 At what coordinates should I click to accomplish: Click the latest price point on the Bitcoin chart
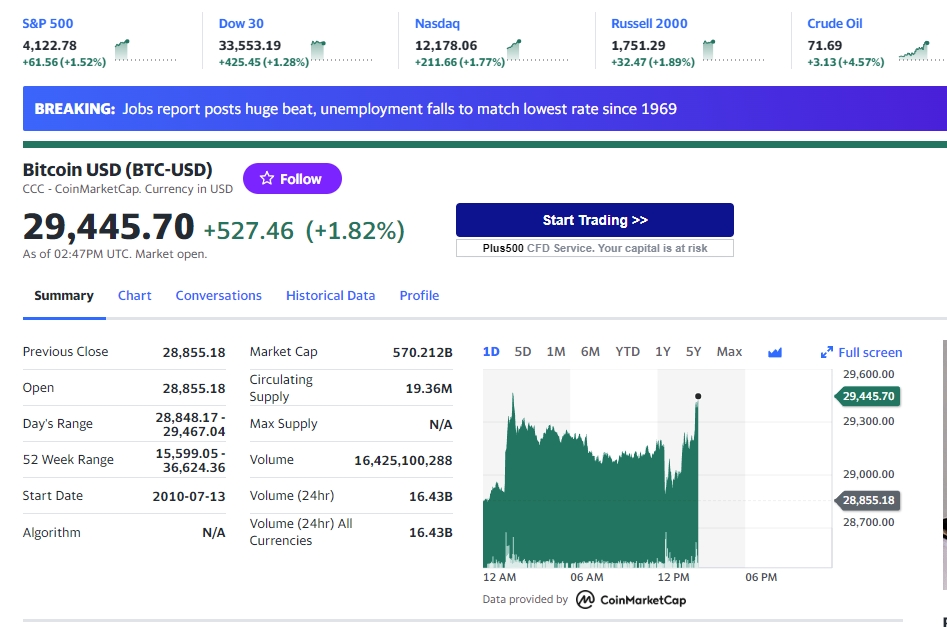tap(698, 396)
